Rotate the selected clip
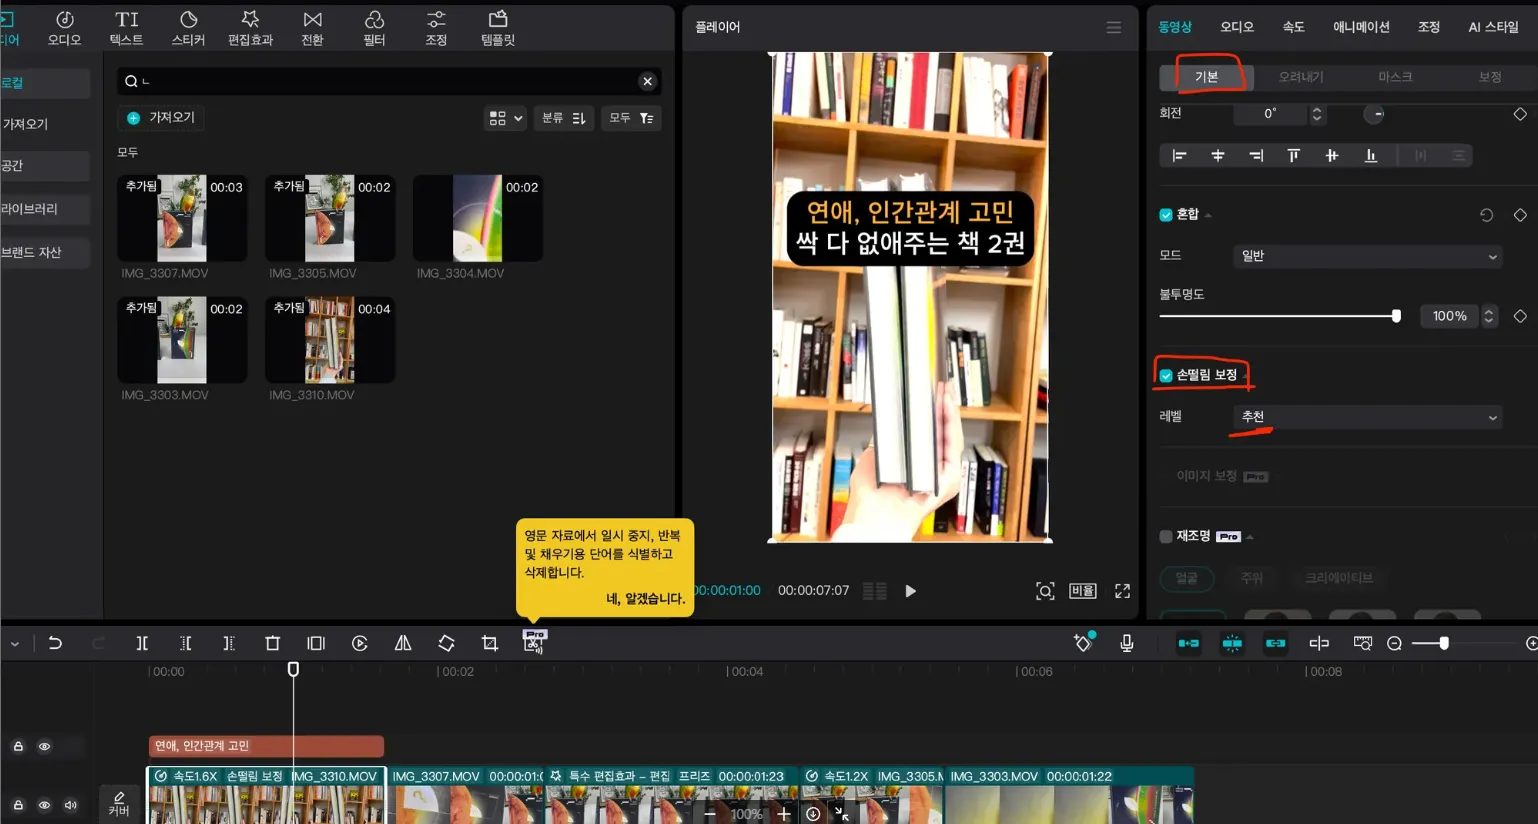 (x=446, y=643)
